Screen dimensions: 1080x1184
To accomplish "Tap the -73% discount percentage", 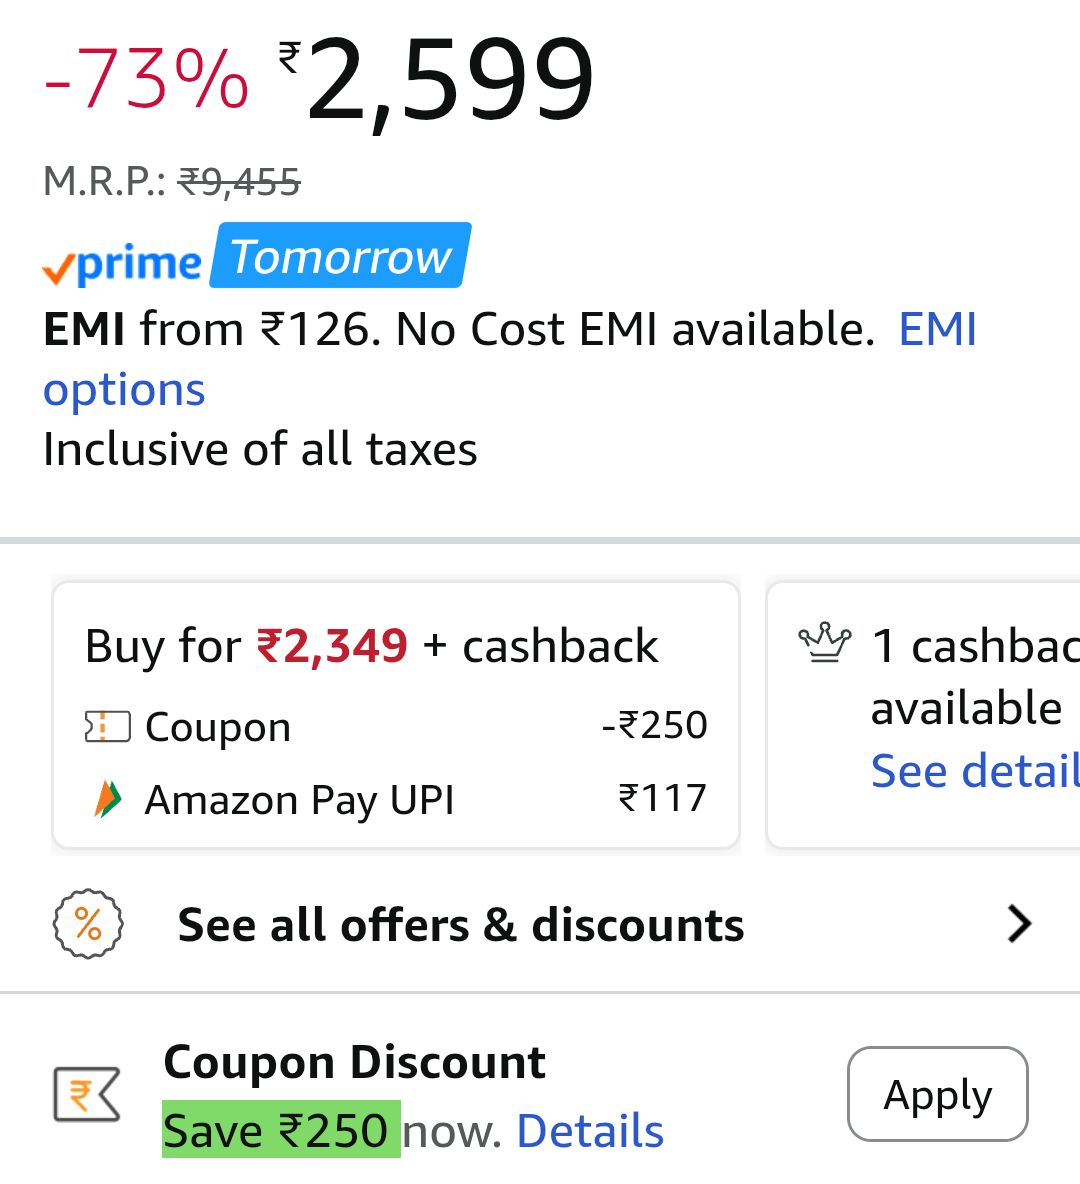I will pos(146,80).
